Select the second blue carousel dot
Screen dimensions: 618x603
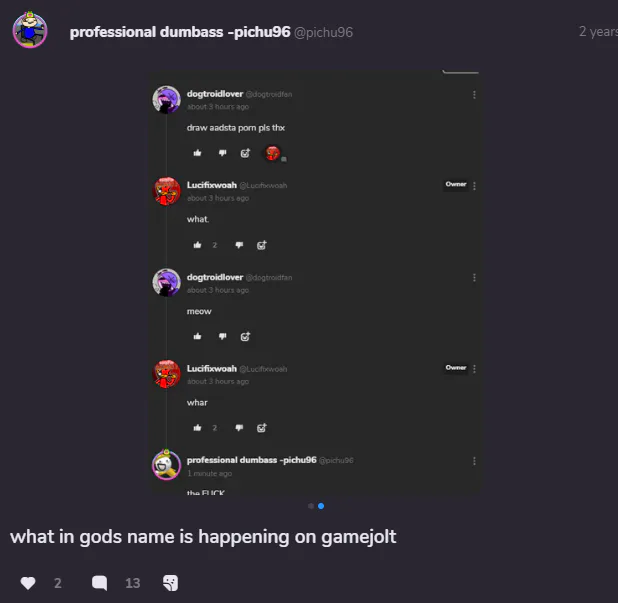pos(321,506)
